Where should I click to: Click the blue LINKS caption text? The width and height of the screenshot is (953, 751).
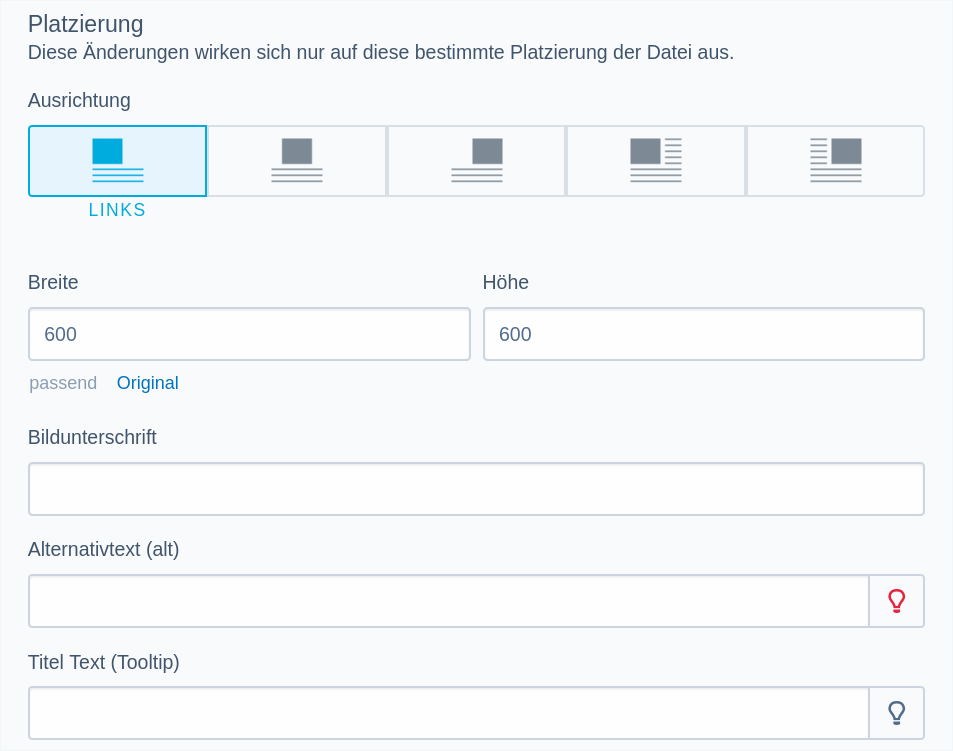[x=117, y=210]
